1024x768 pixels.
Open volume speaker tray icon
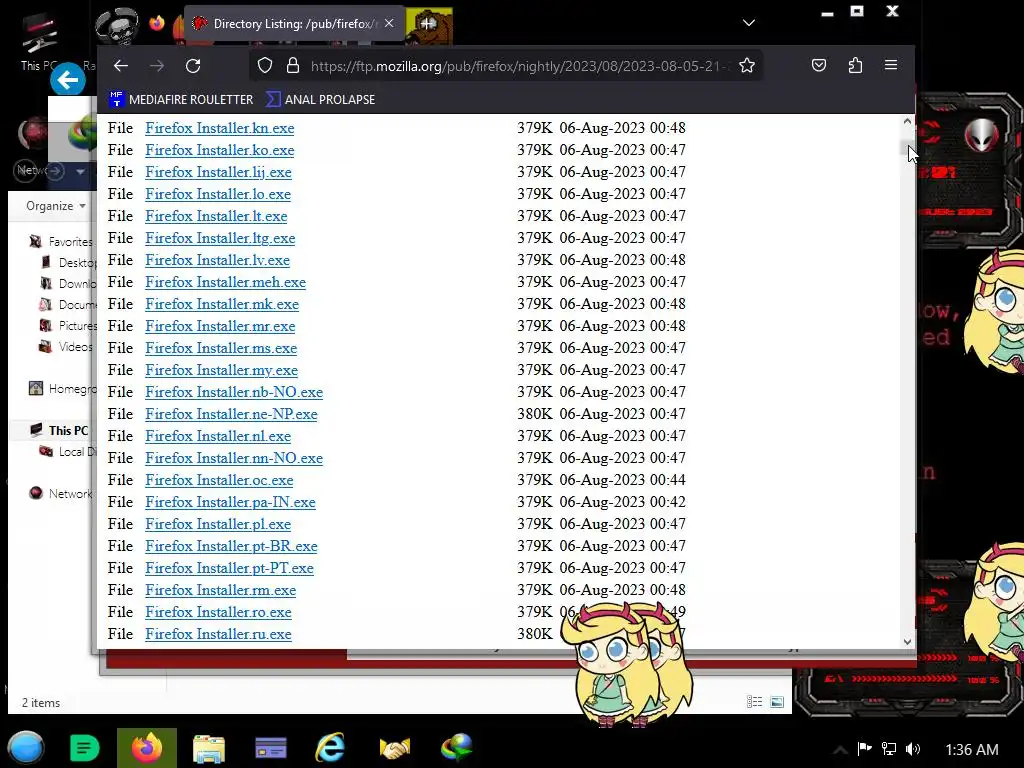coord(913,749)
